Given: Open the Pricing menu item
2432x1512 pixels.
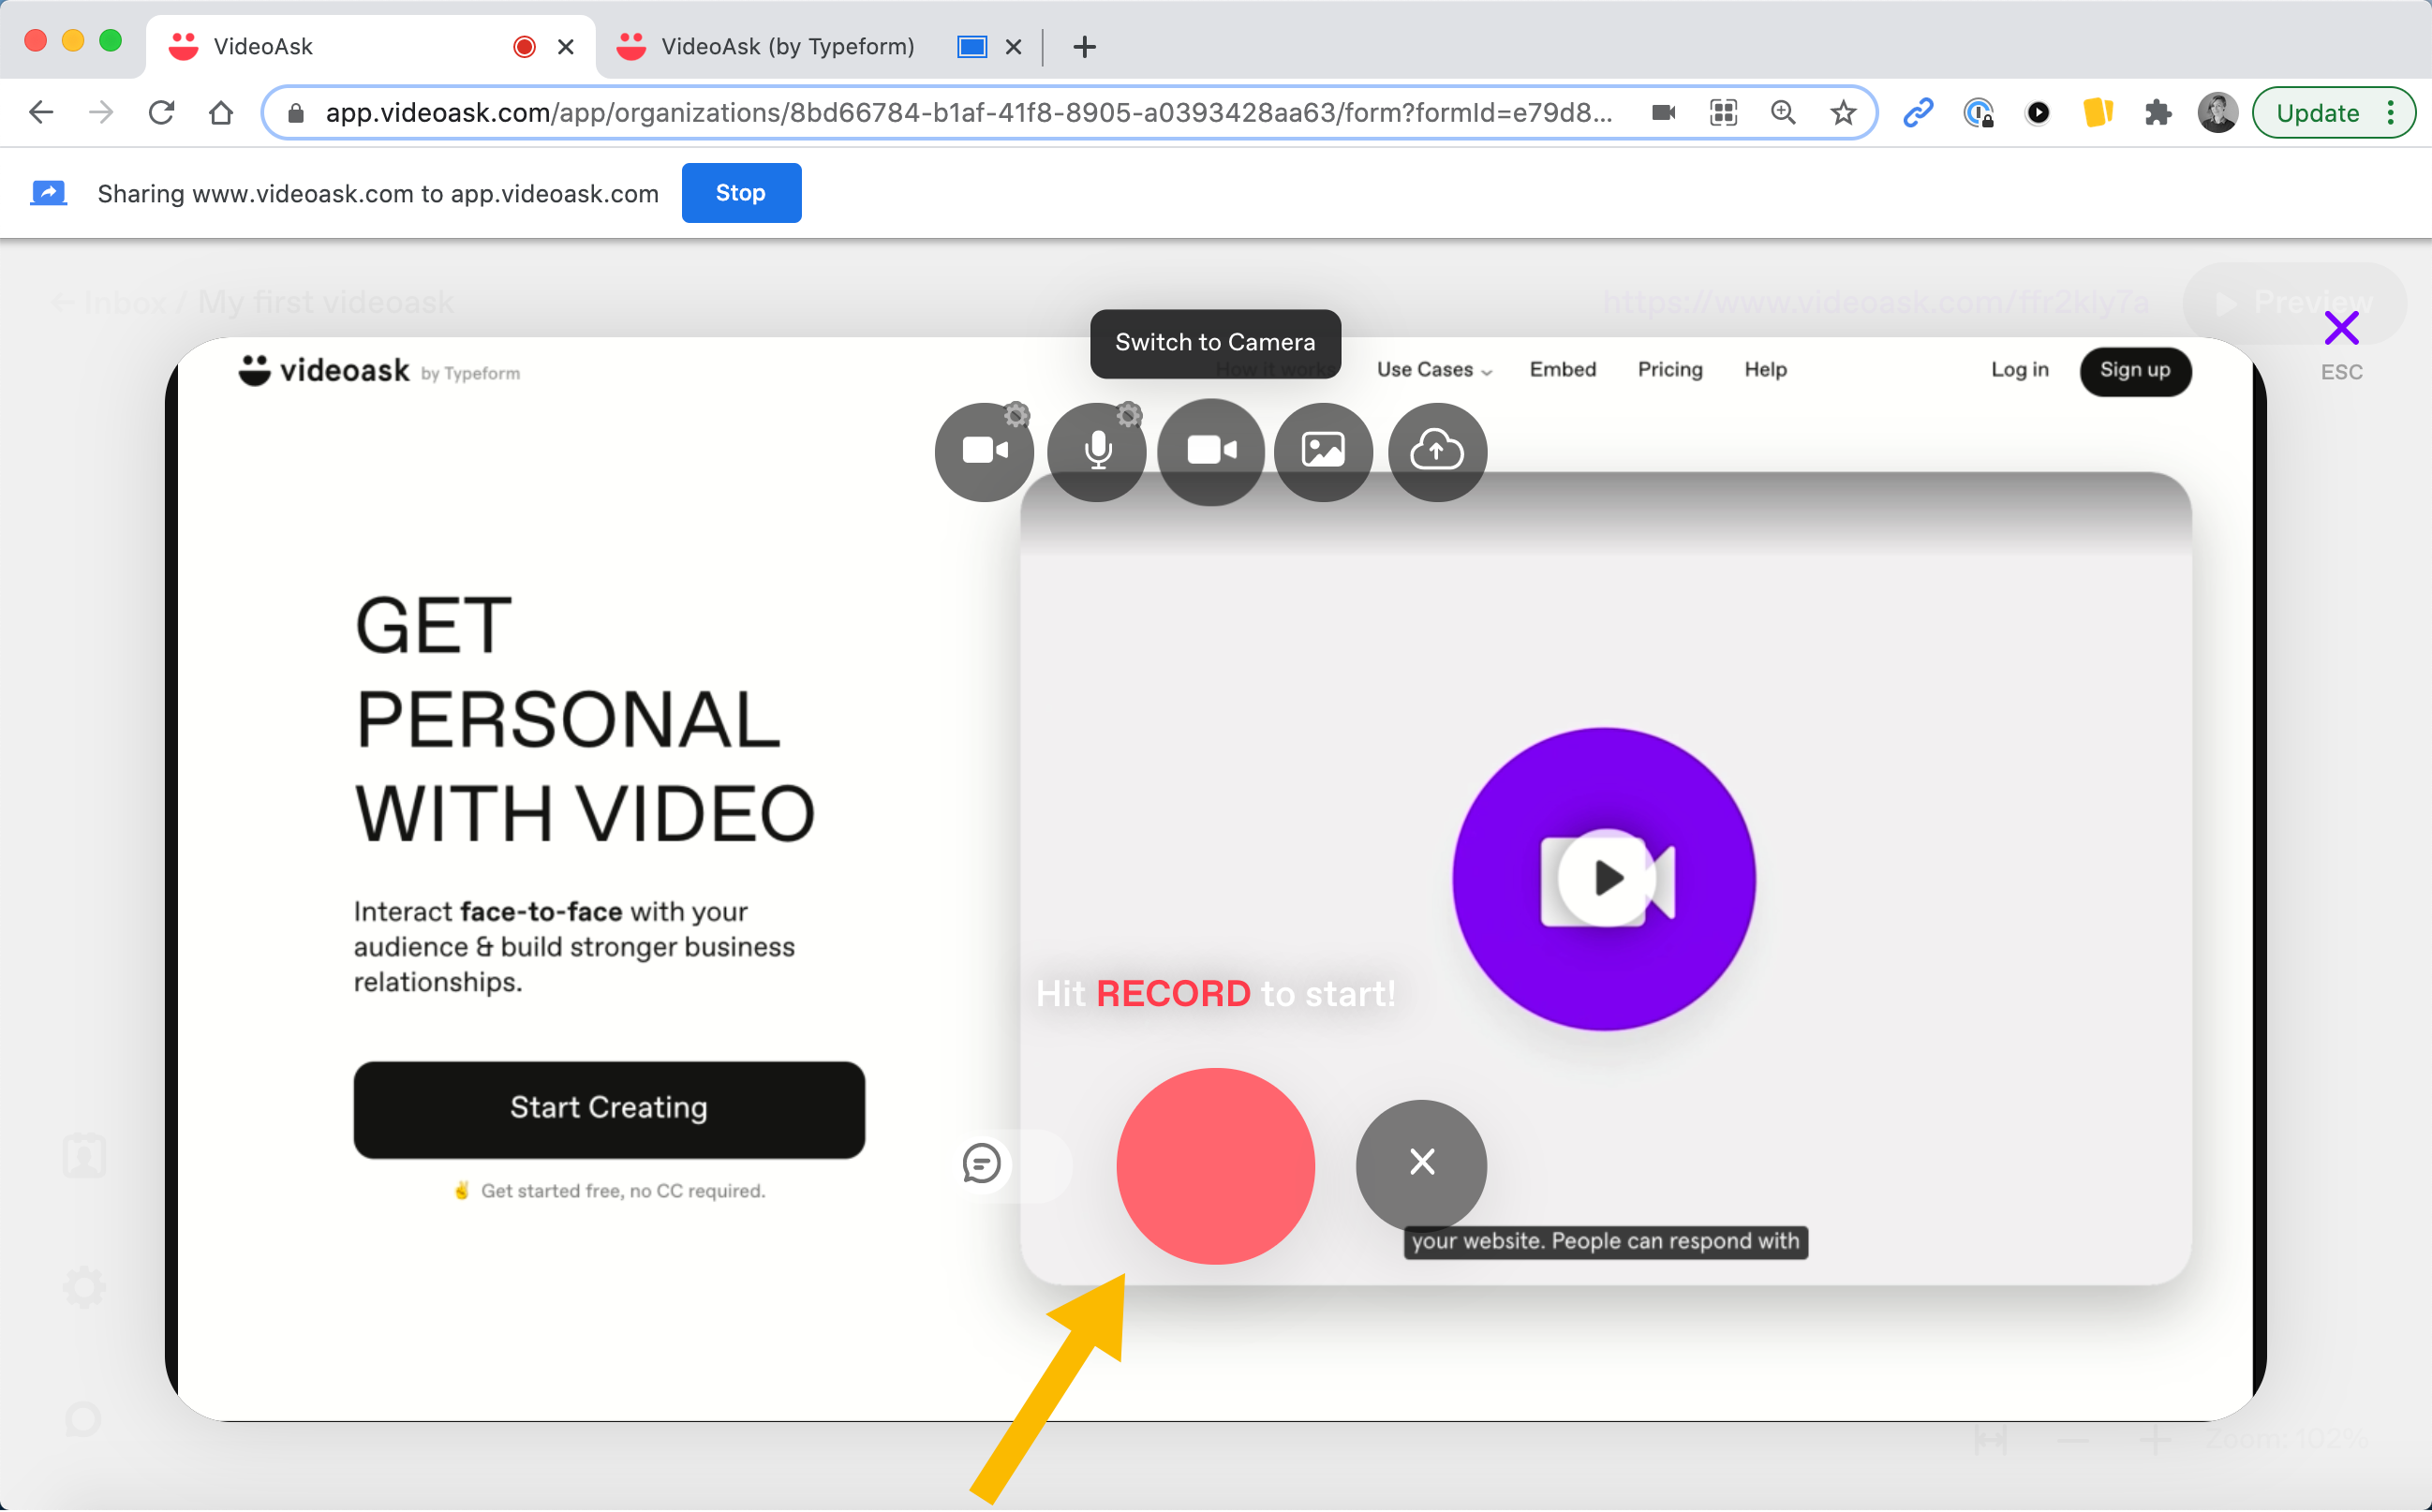Looking at the screenshot, I should point(1670,370).
